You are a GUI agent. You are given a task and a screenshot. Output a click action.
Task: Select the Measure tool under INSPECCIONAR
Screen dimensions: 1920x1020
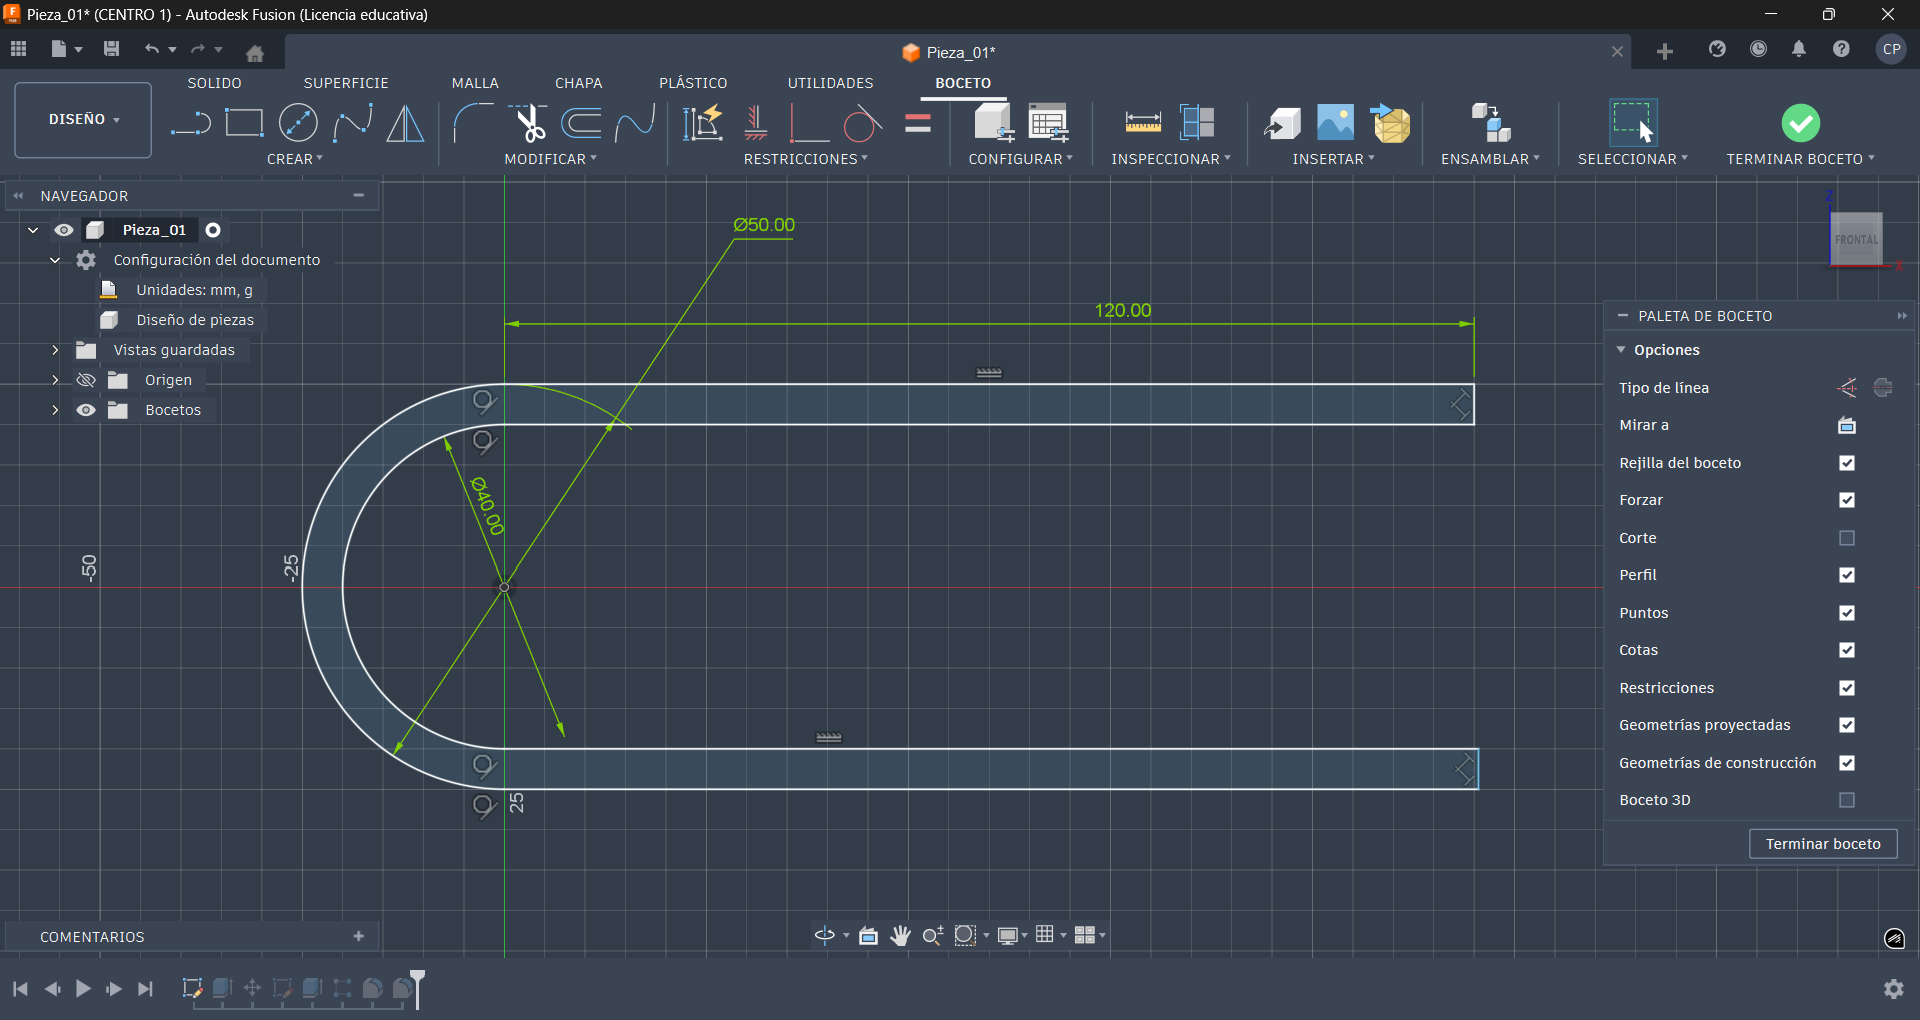coord(1143,122)
